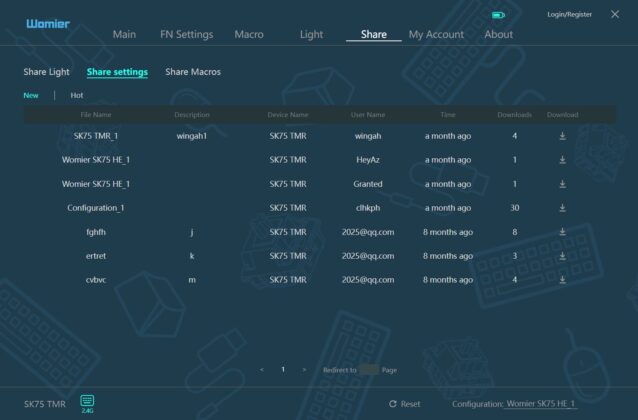This screenshot has width=638, height=420.
Task: Click the user name Granted
Action: (x=368, y=184)
